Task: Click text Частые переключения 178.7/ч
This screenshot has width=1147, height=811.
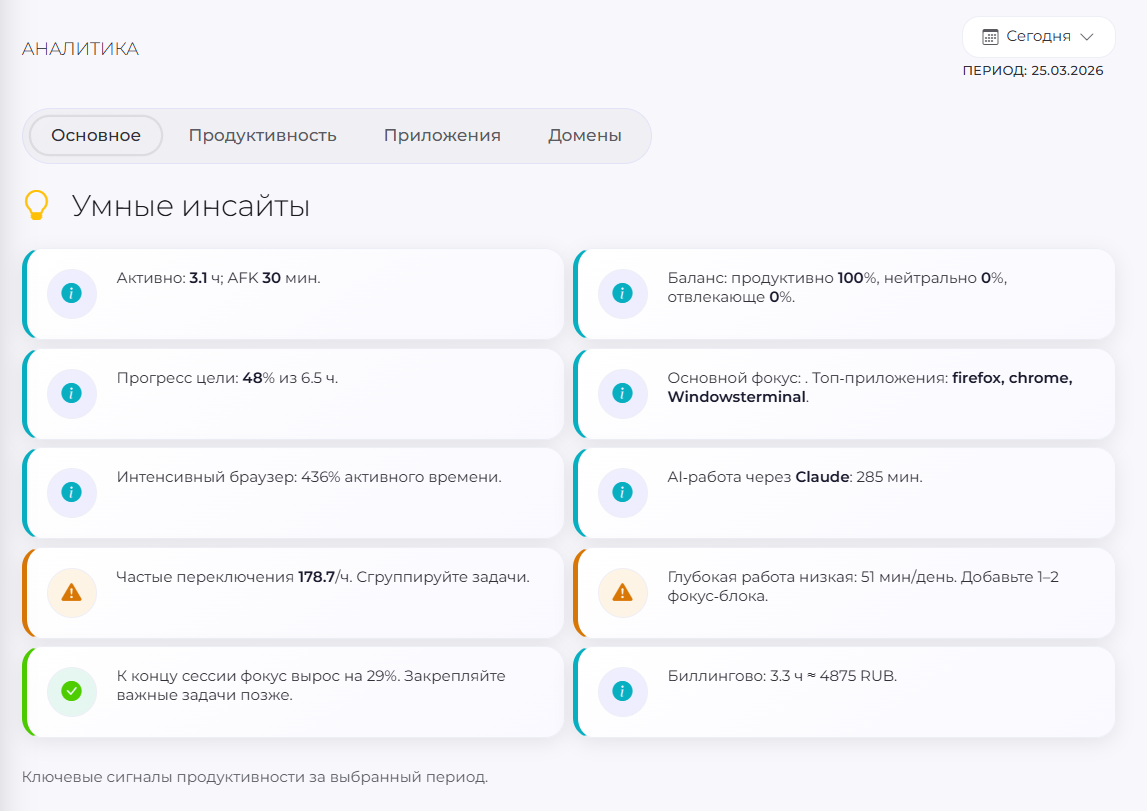Action: [x=234, y=577]
